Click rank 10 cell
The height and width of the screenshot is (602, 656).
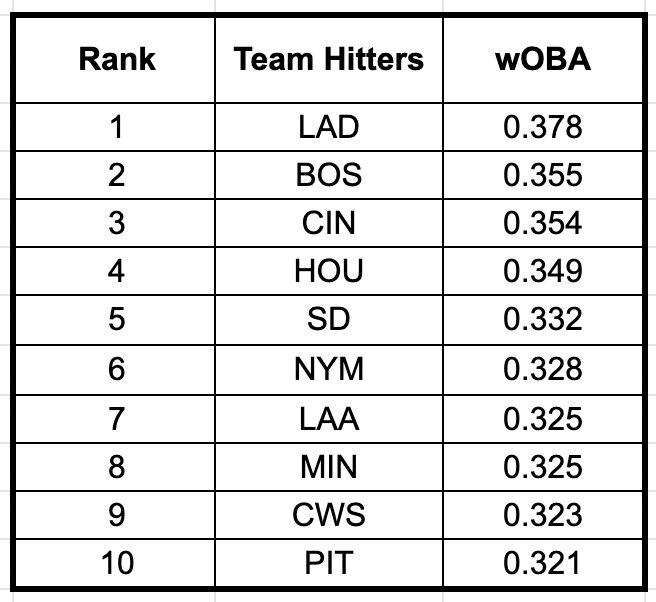(x=117, y=563)
